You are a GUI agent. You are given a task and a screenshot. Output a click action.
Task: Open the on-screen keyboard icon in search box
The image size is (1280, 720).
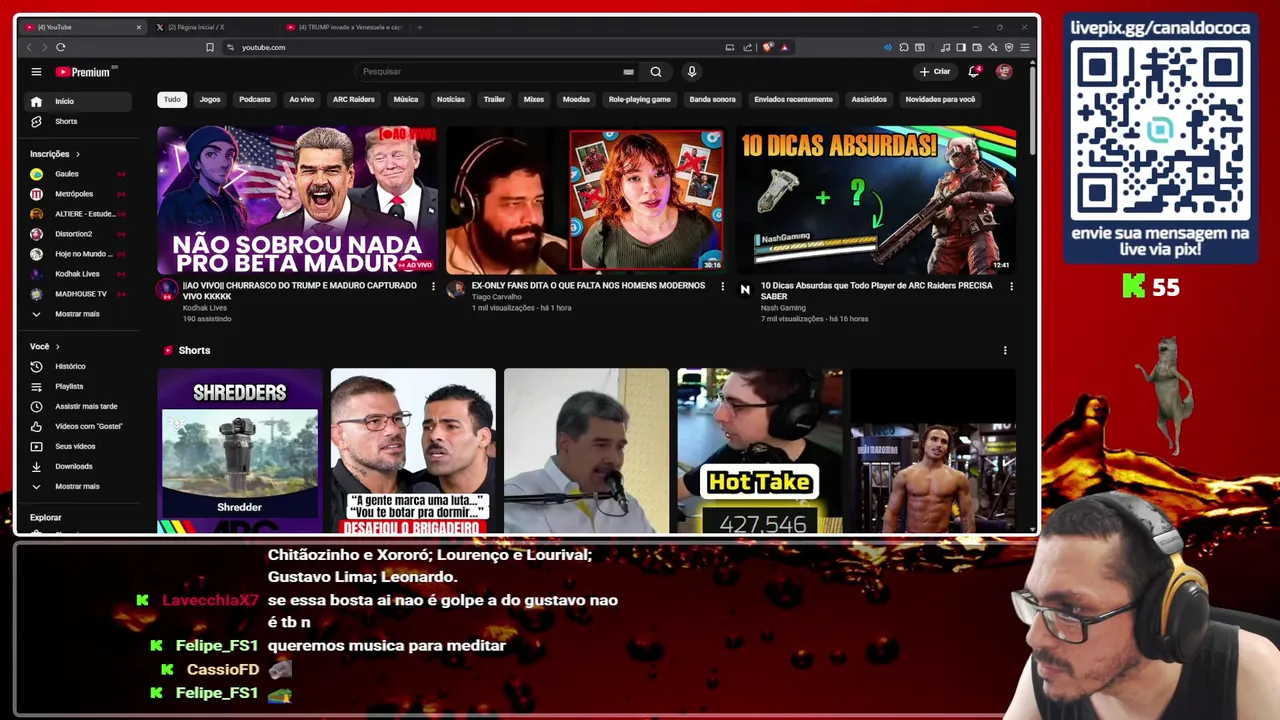628,72
